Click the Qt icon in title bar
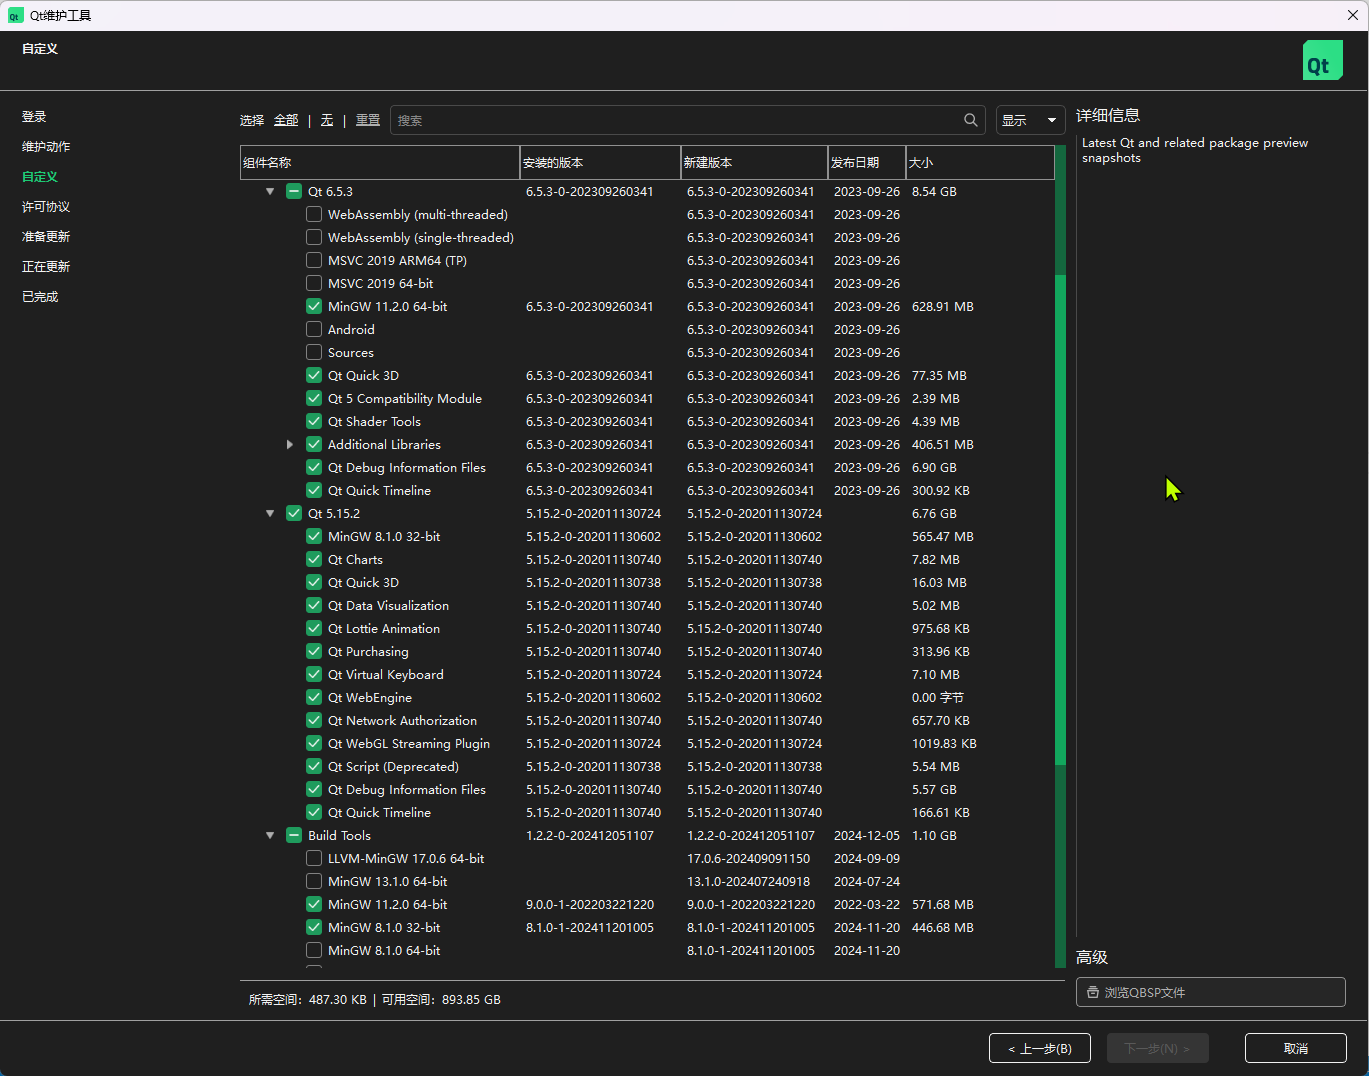The width and height of the screenshot is (1369, 1076). [x=15, y=15]
